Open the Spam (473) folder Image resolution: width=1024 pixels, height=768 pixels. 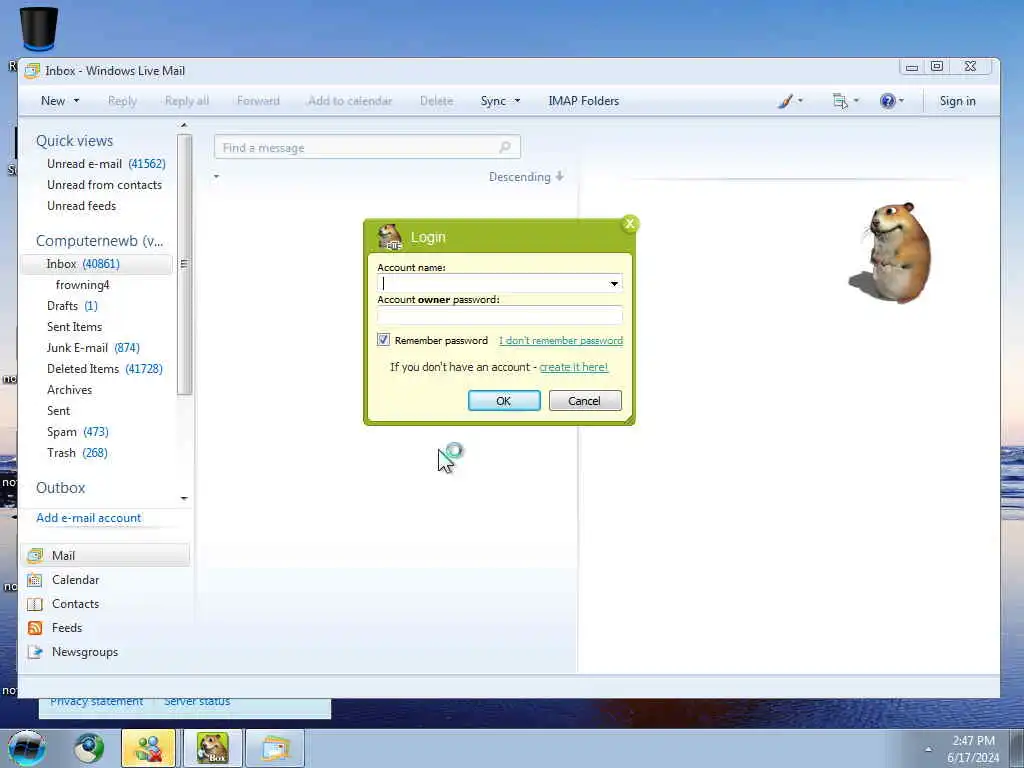pos(78,432)
